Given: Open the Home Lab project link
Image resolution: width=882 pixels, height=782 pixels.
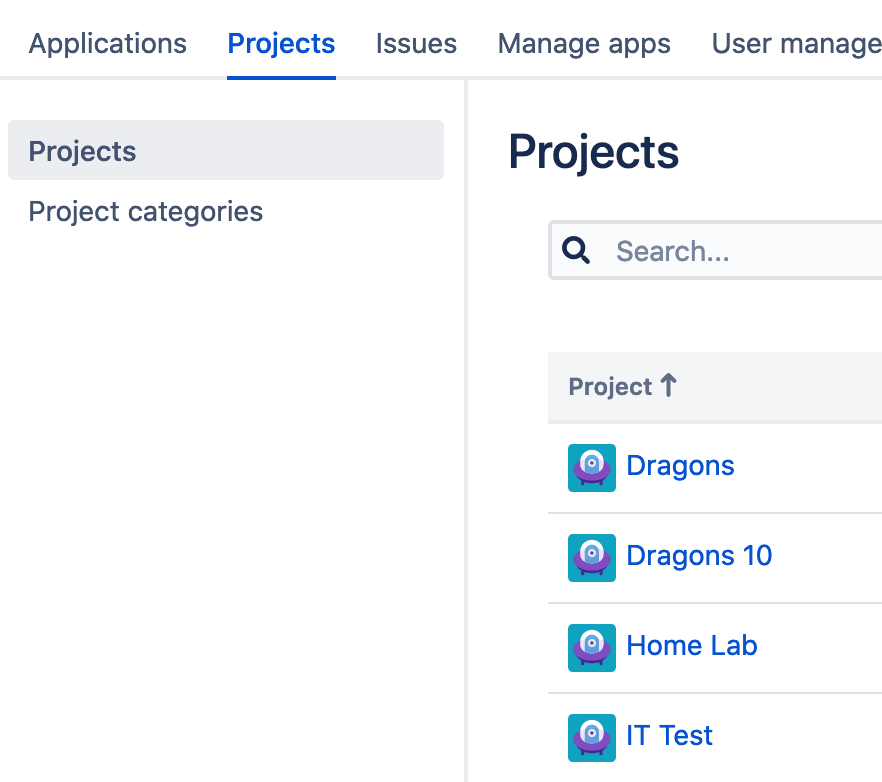Looking at the screenshot, I should click(x=691, y=646).
